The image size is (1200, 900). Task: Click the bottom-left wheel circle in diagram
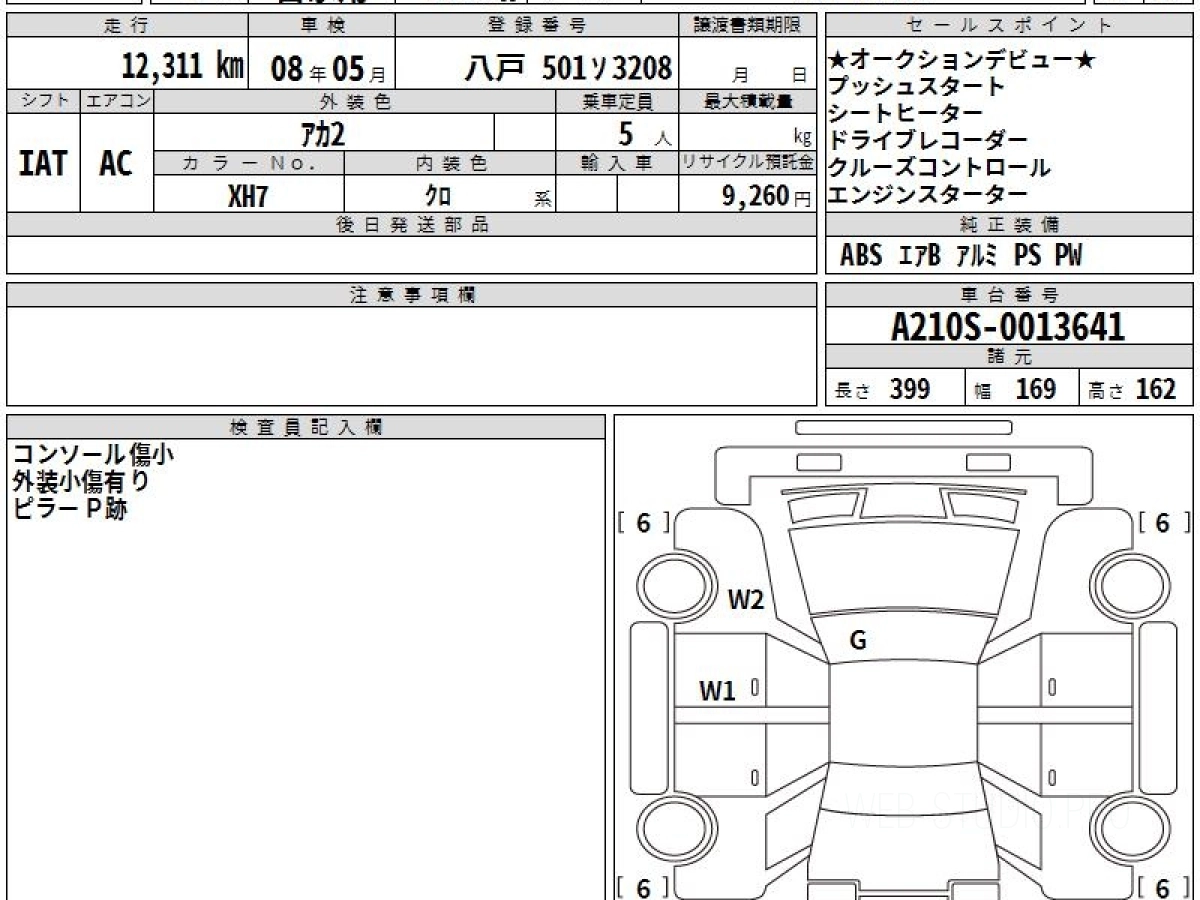[667, 828]
